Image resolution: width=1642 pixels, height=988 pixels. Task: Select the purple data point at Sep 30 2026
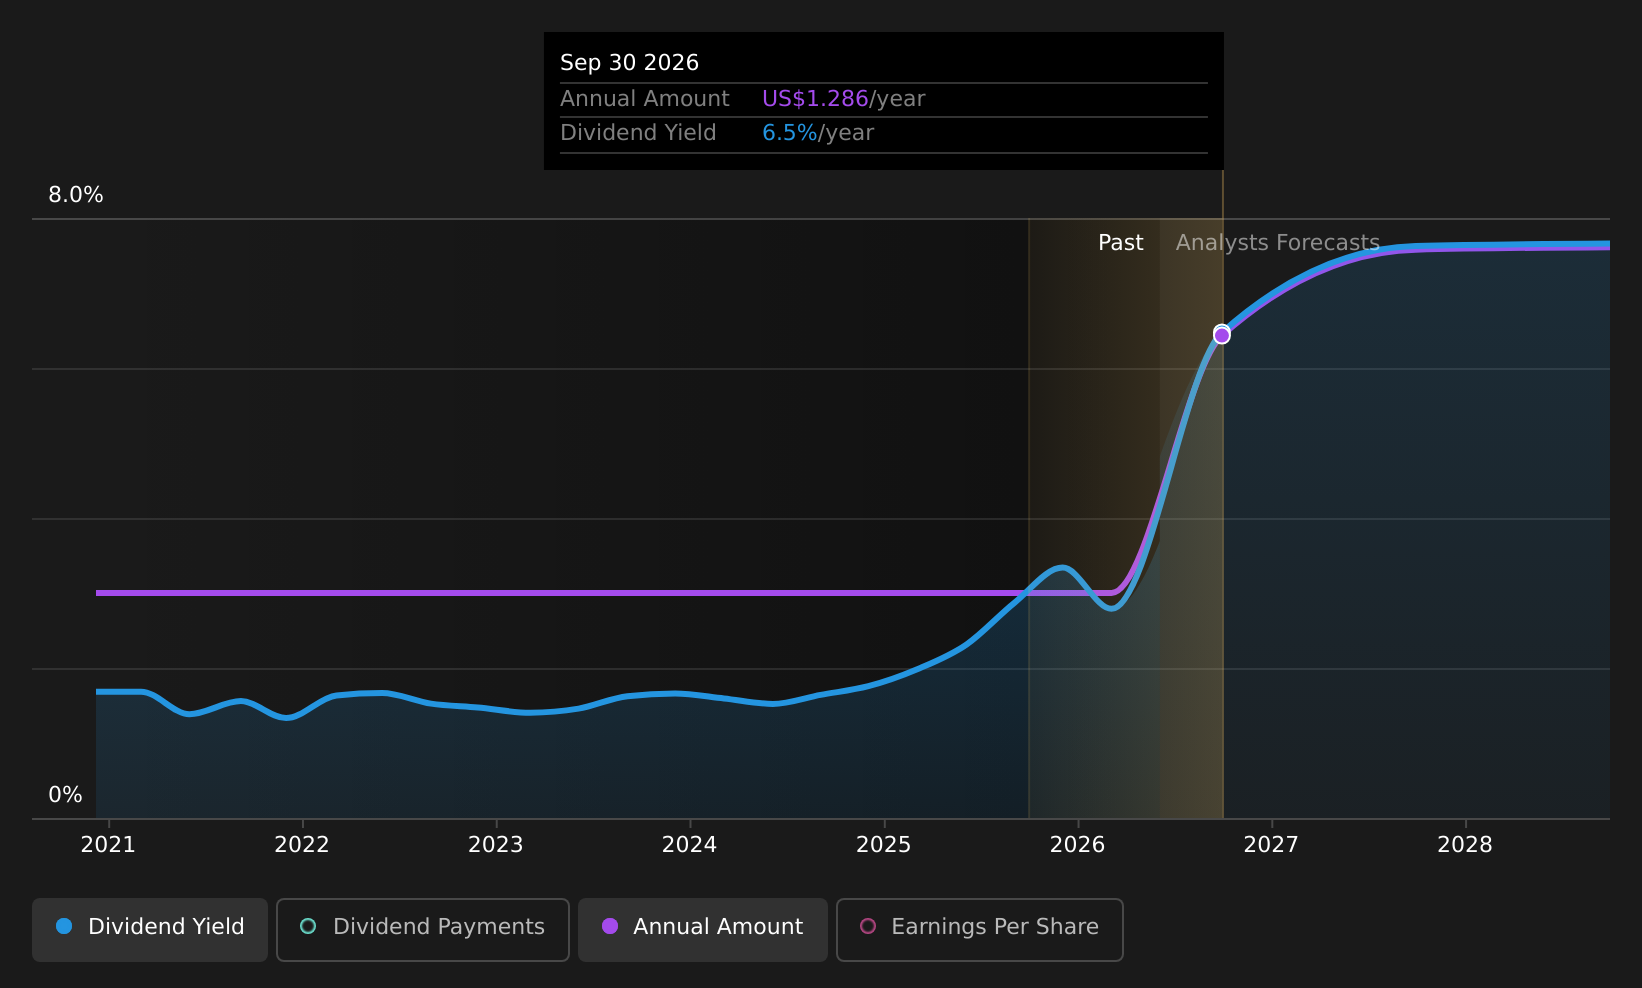[x=1221, y=335]
